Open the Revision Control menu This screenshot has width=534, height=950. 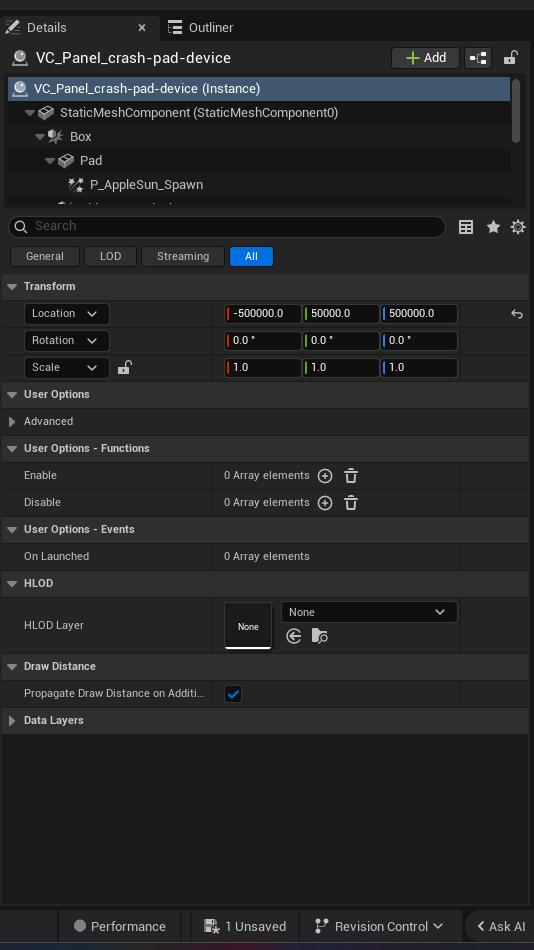click(x=379, y=926)
